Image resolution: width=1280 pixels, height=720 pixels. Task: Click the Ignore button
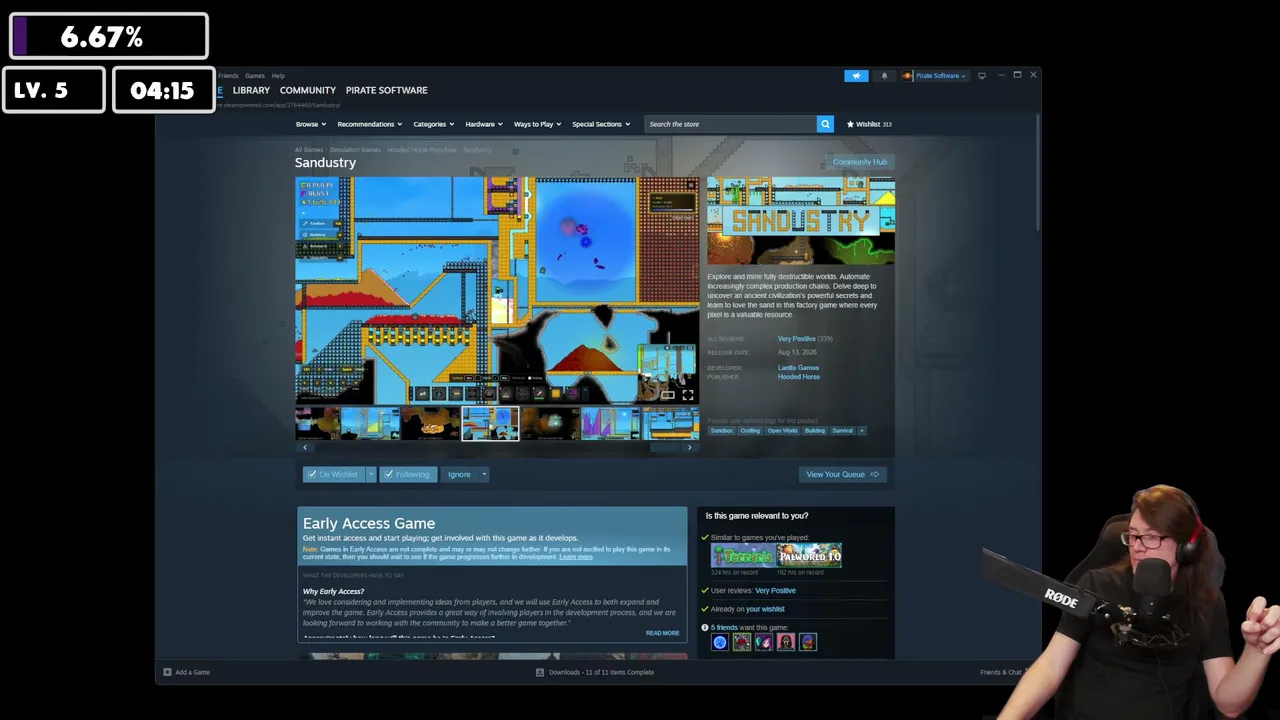(459, 474)
